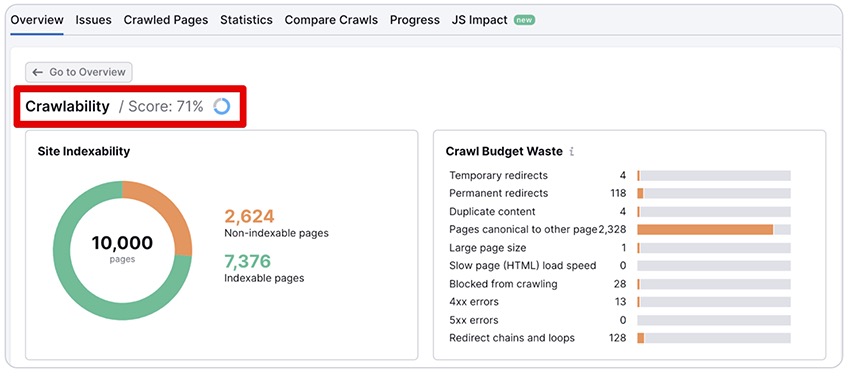
Task: Click the Pages canonical to other page bar
Action: click(x=714, y=230)
